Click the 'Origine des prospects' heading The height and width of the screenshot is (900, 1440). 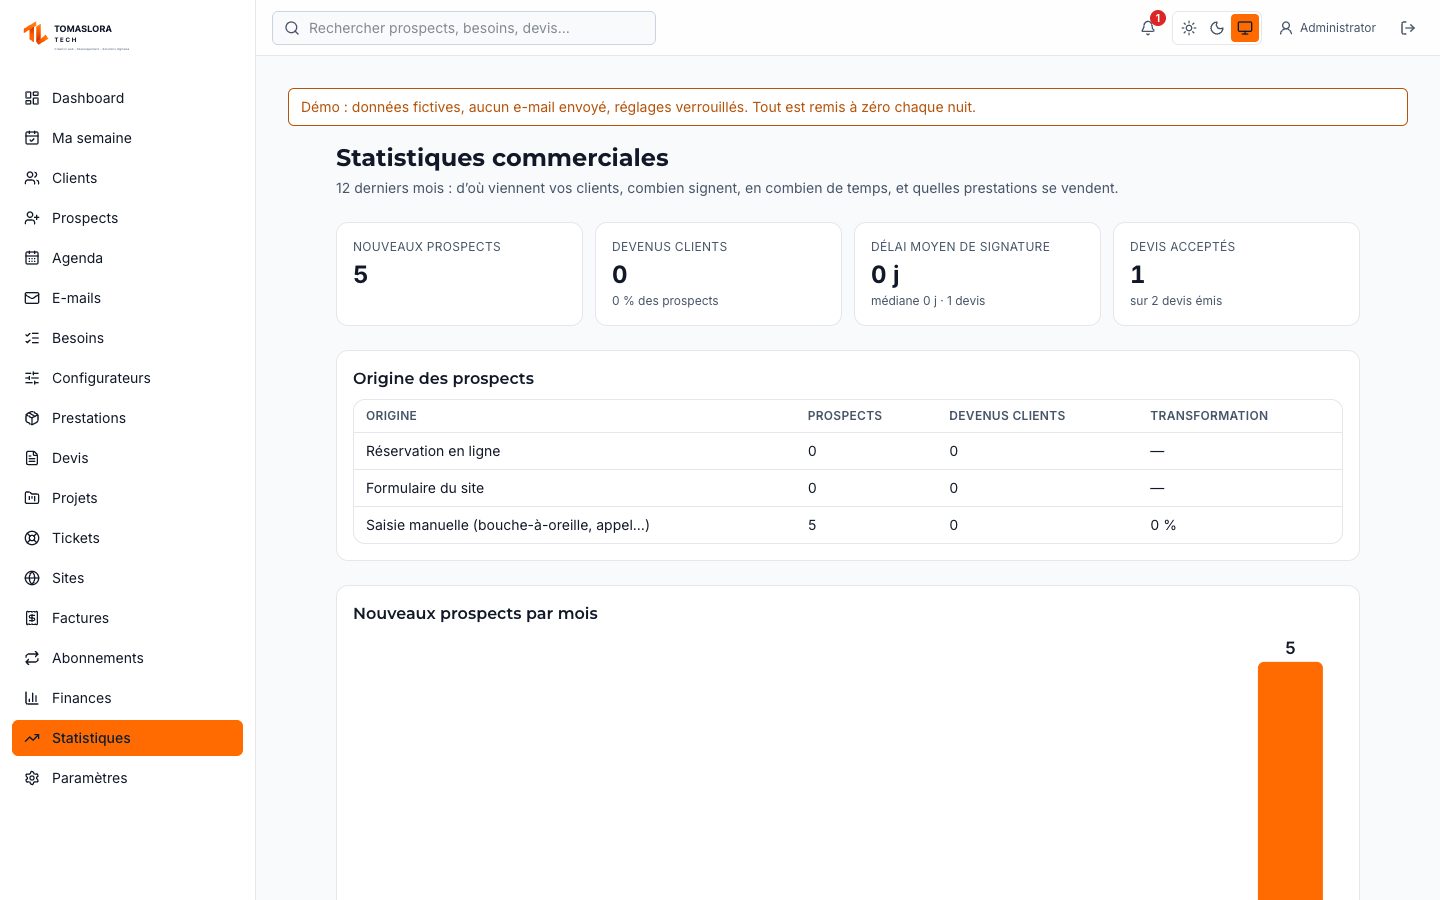[x=443, y=378]
